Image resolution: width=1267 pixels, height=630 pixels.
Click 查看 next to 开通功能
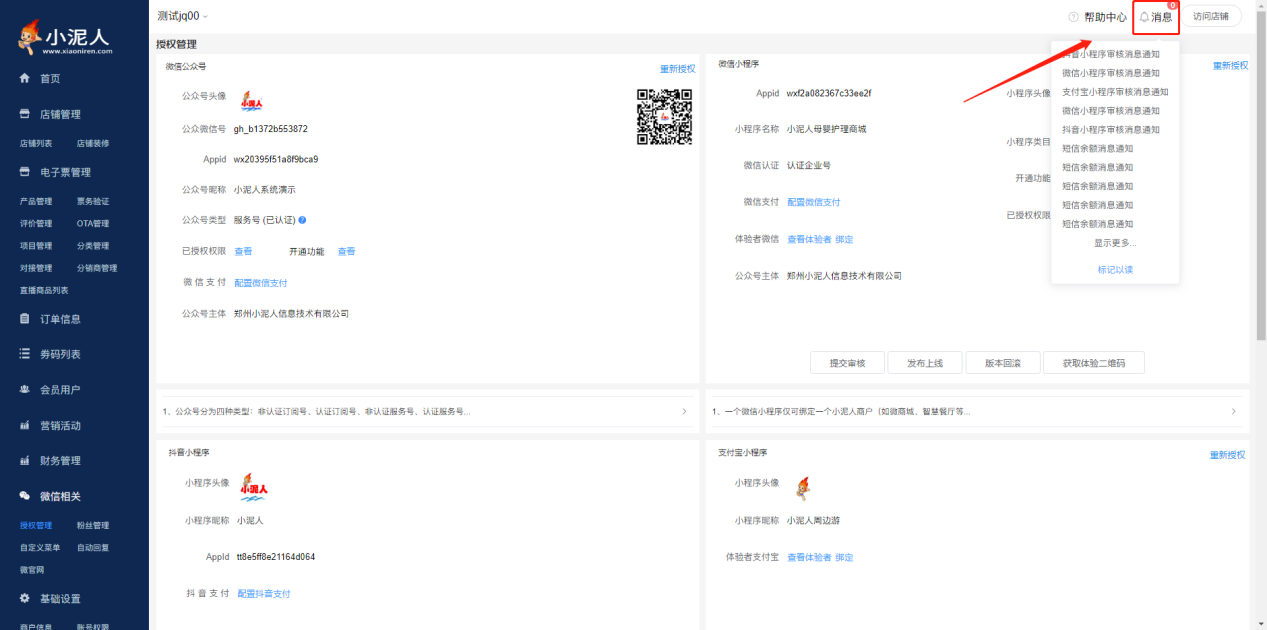pyautogui.click(x=346, y=251)
